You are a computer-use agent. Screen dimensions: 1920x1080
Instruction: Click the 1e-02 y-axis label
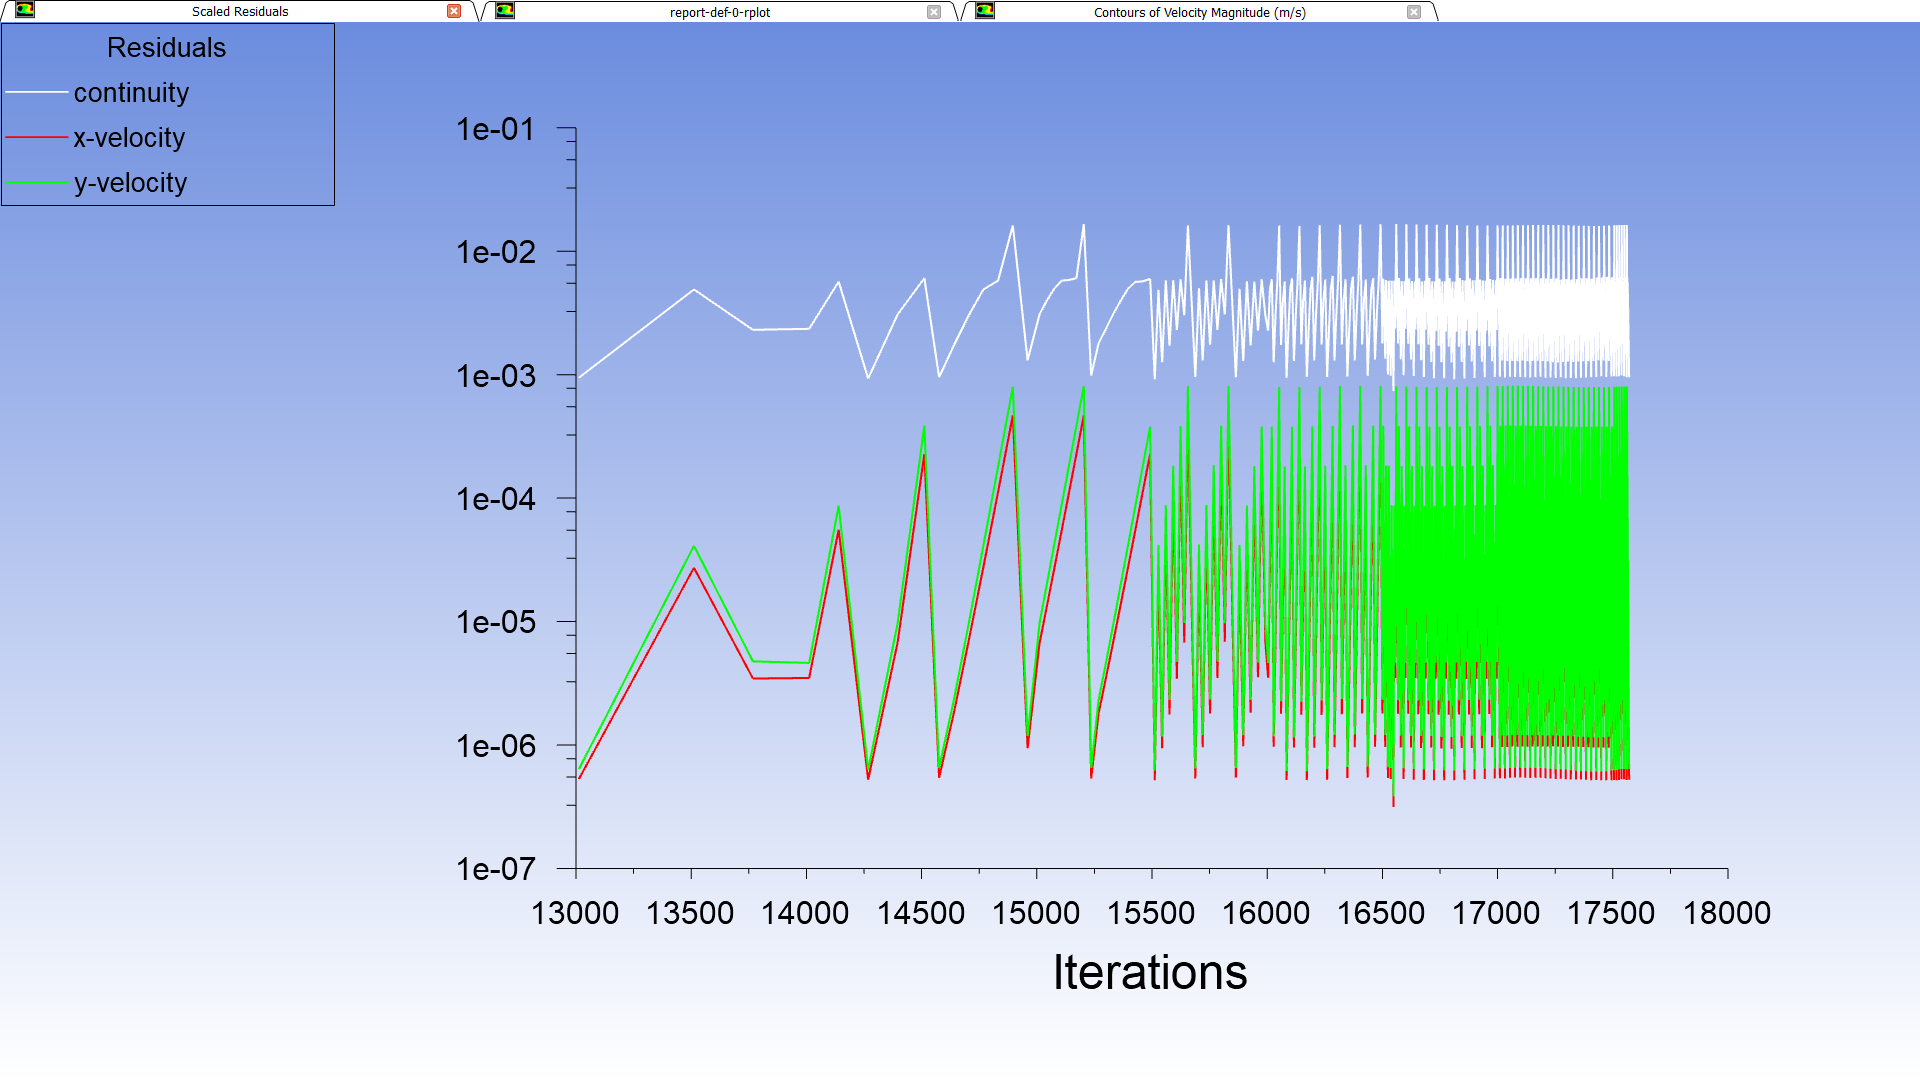[x=496, y=252]
